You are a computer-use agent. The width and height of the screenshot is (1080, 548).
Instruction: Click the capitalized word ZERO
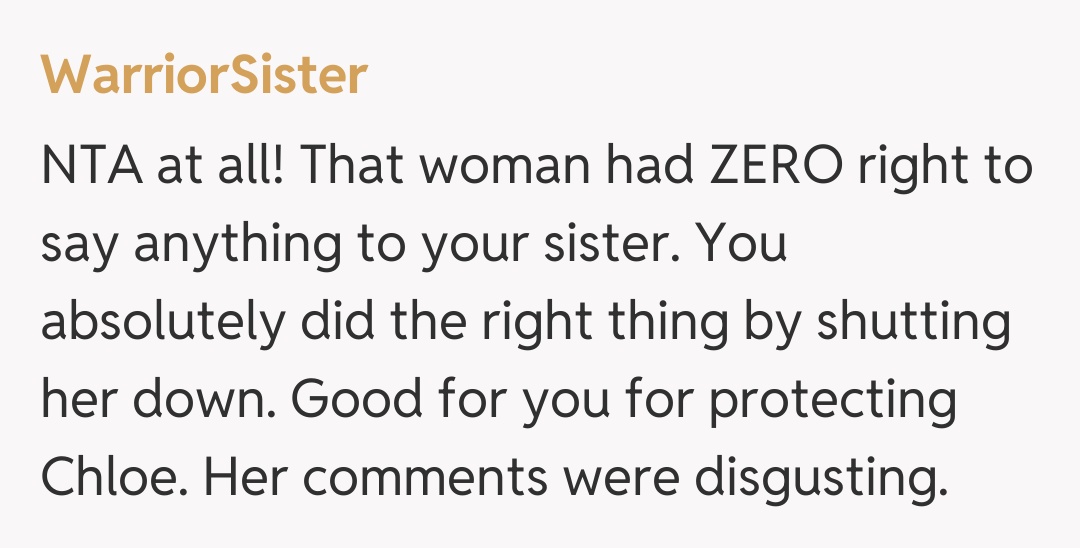(x=776, y=165)
